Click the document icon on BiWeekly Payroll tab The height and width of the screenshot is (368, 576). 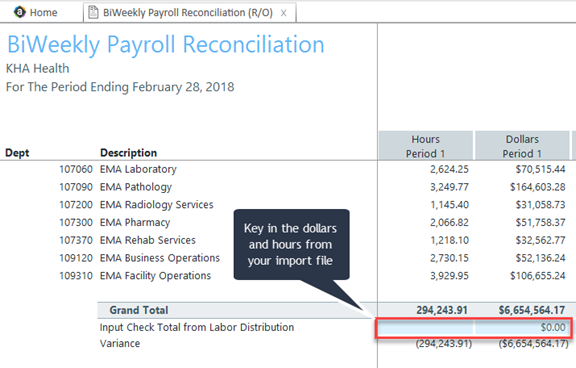[x=93, y=12]
